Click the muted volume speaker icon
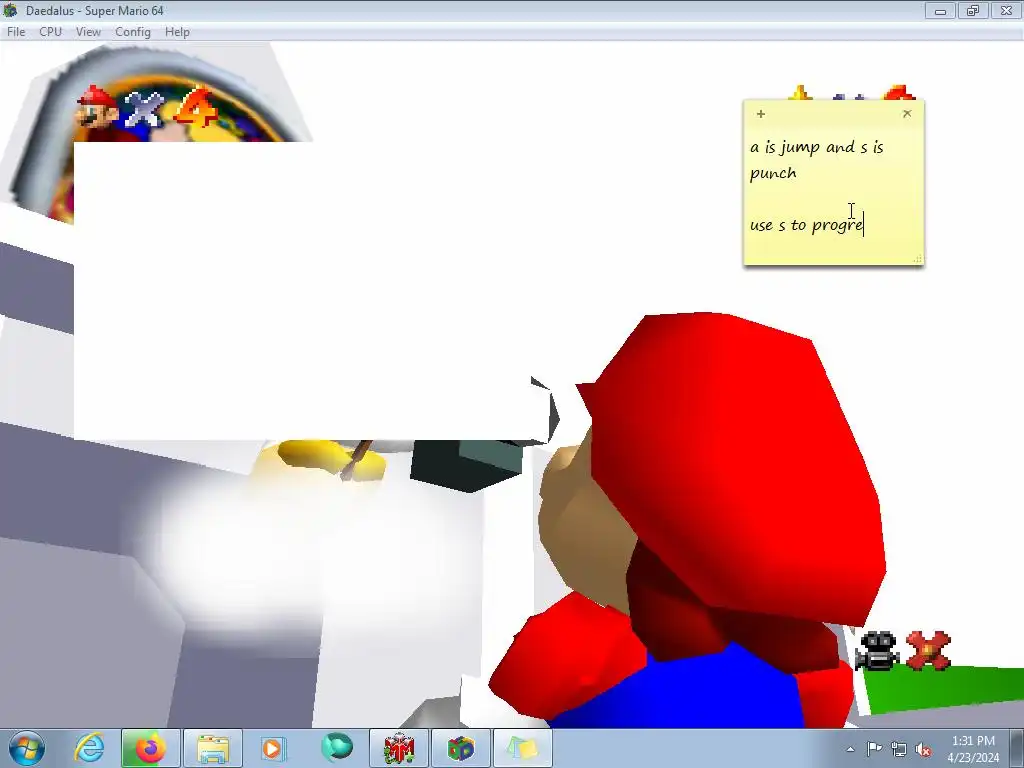1024x768 pixels. [x=923, y=749]
